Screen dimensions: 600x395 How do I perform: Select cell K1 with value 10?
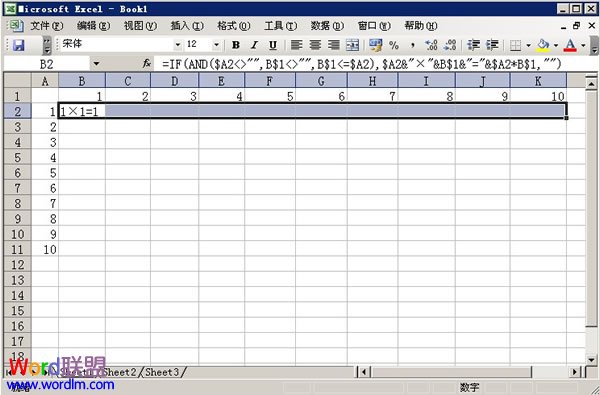point(538,96)
